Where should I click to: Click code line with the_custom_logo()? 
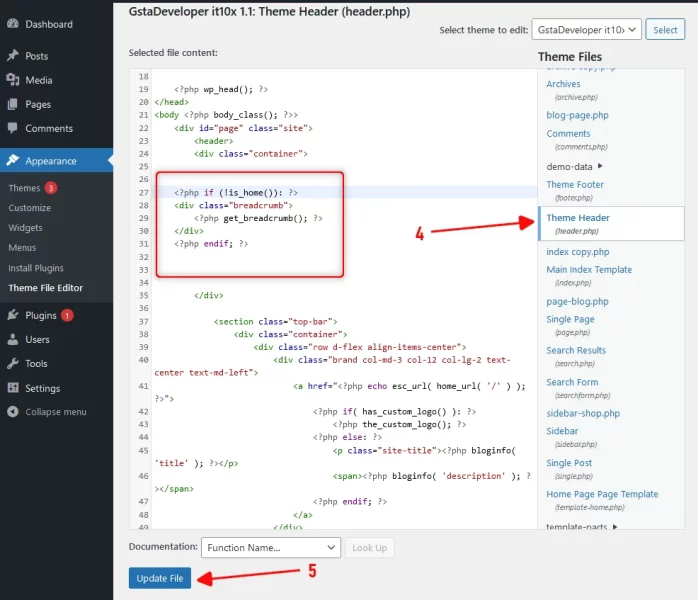pos(399,424)
